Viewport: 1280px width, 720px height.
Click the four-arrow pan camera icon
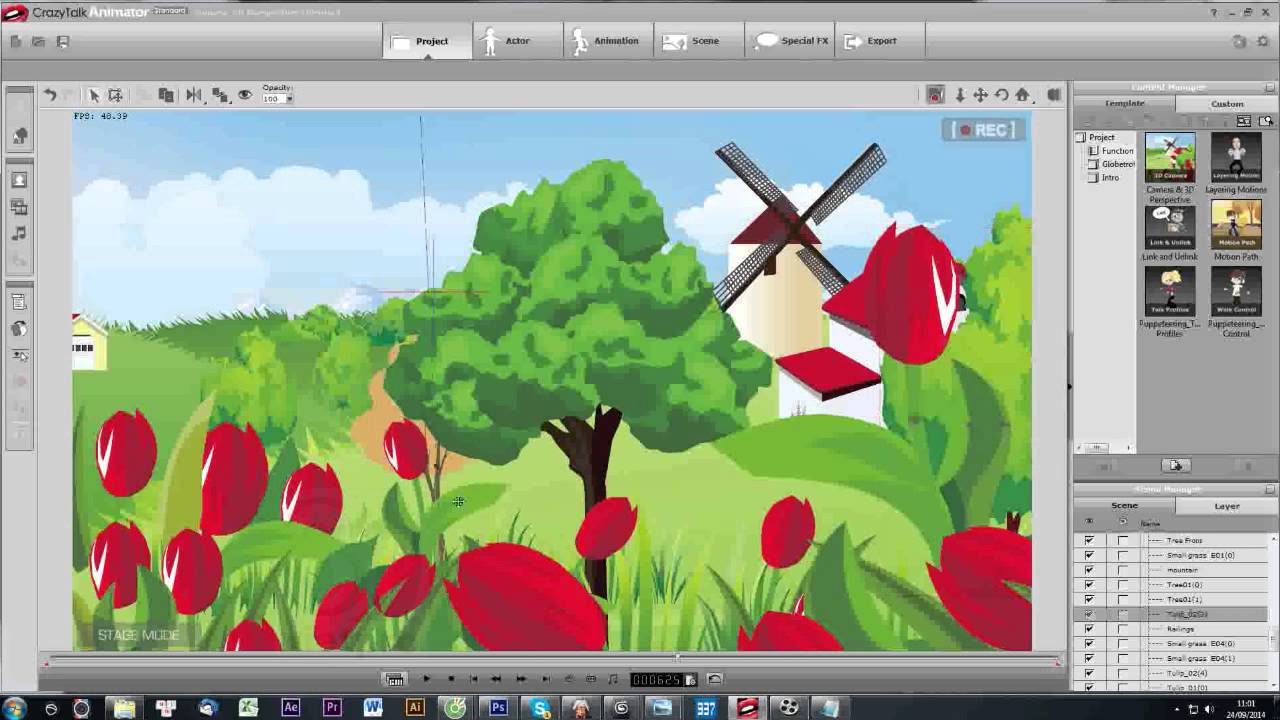(980, 95)
